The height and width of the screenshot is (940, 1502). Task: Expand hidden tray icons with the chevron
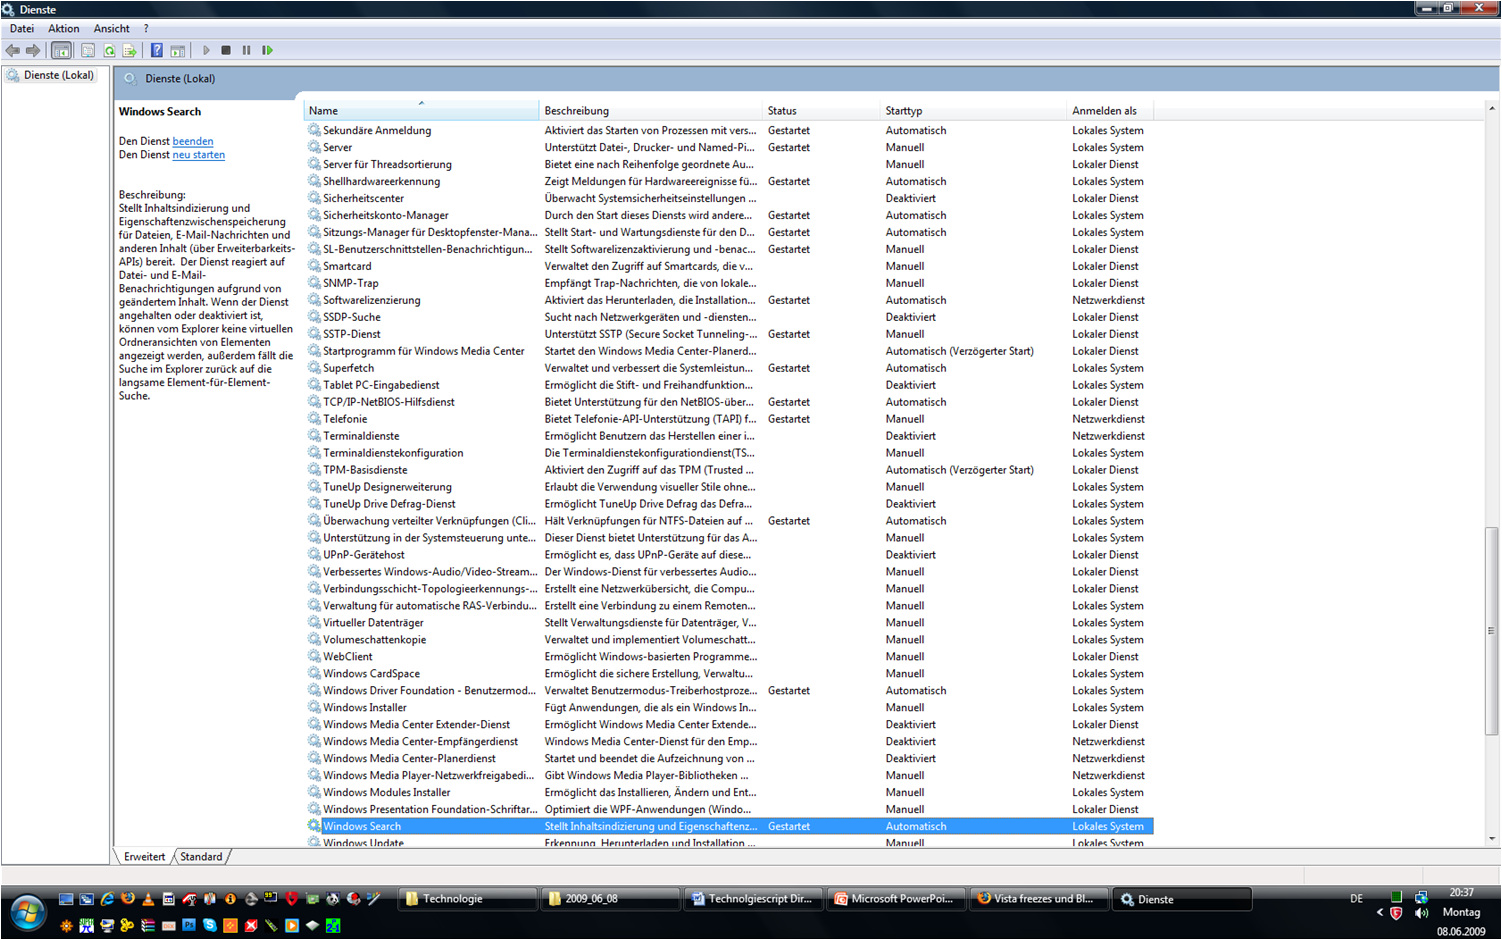click(x=1380, y=912)
